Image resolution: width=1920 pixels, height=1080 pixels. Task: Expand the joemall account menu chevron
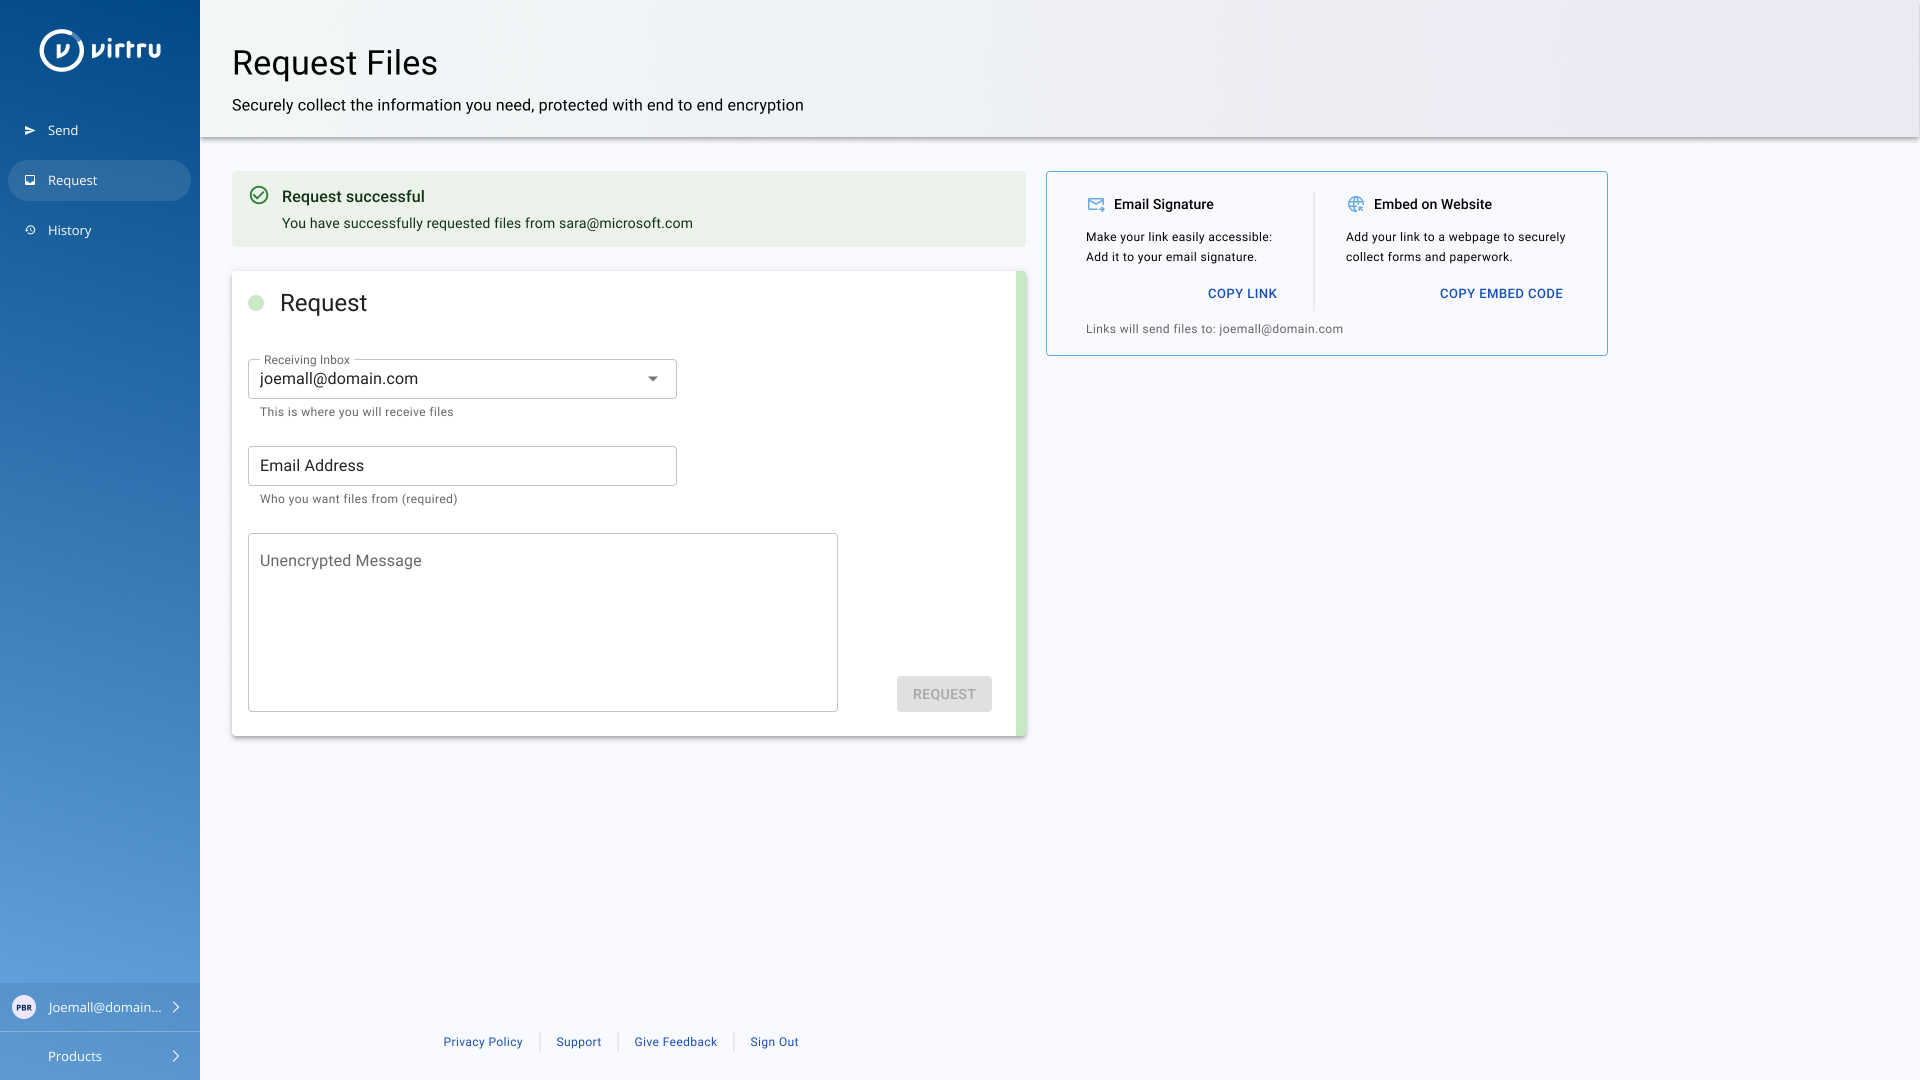(176, 1007)
